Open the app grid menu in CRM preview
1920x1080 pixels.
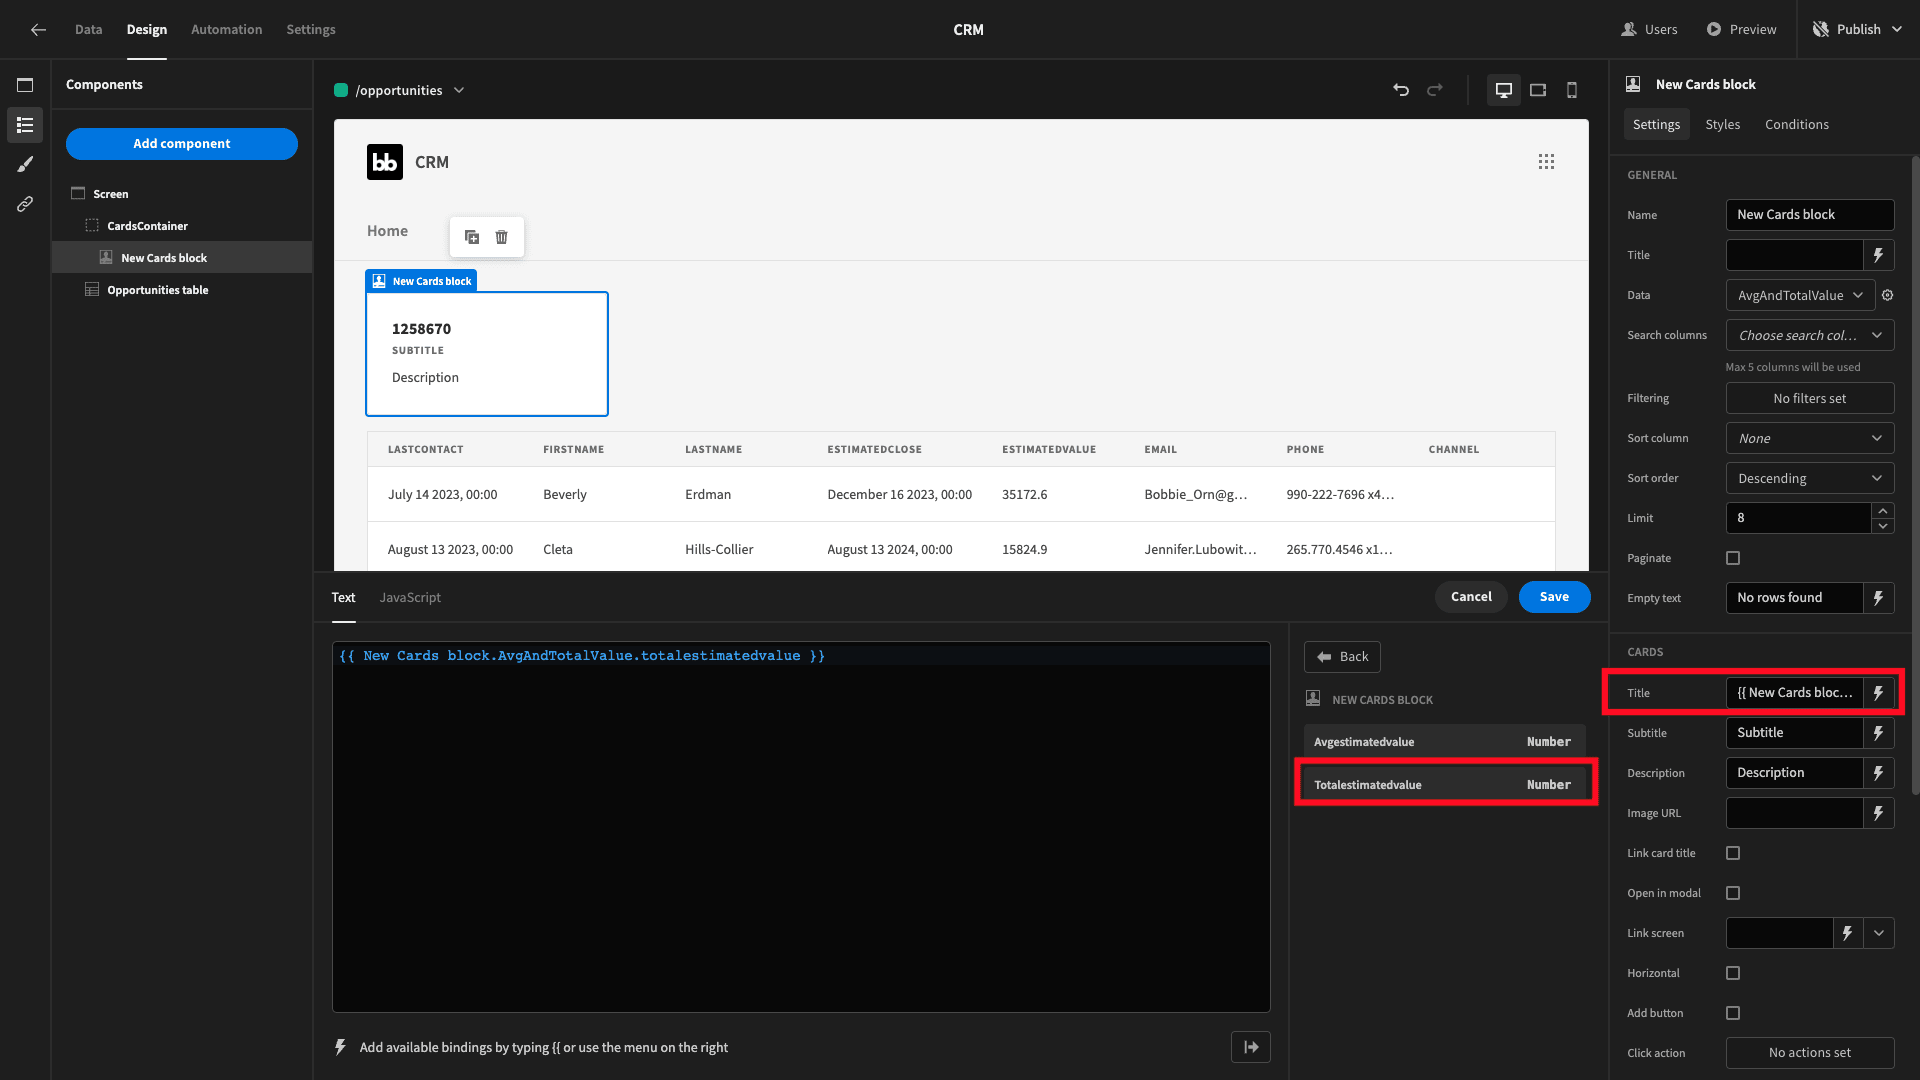1546,162
